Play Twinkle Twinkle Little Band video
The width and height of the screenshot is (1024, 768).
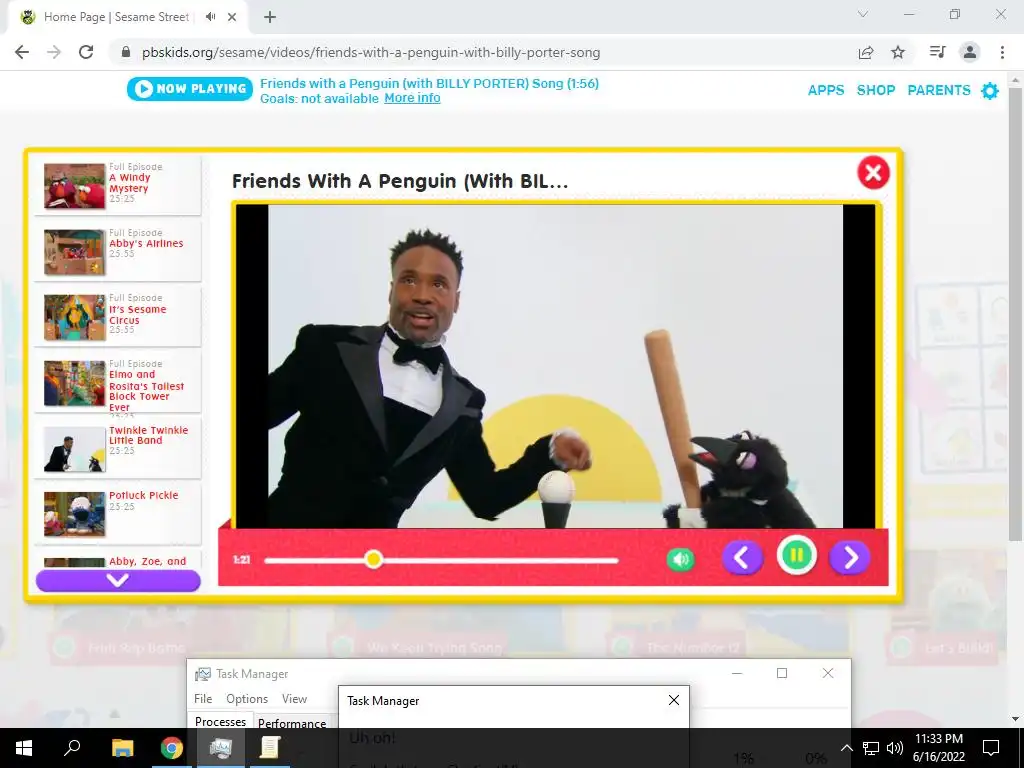118,449
